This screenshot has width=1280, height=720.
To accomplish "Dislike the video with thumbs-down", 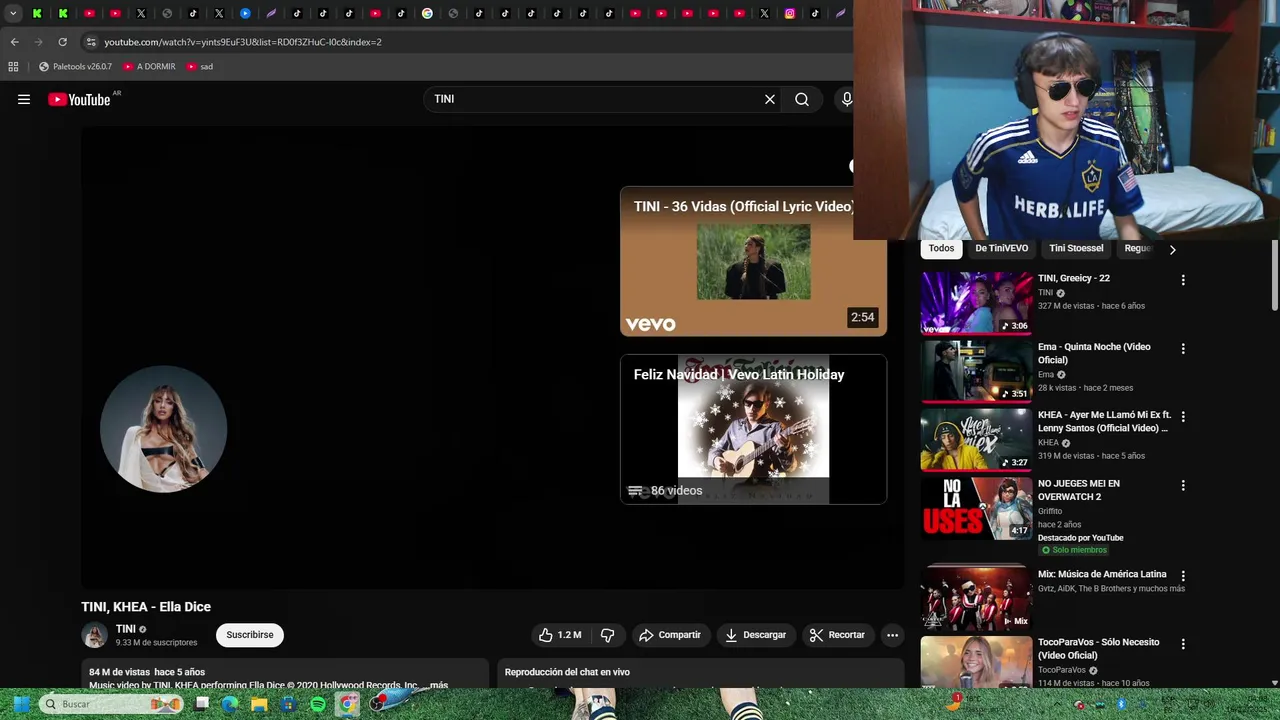I will (x=607, y=635).
